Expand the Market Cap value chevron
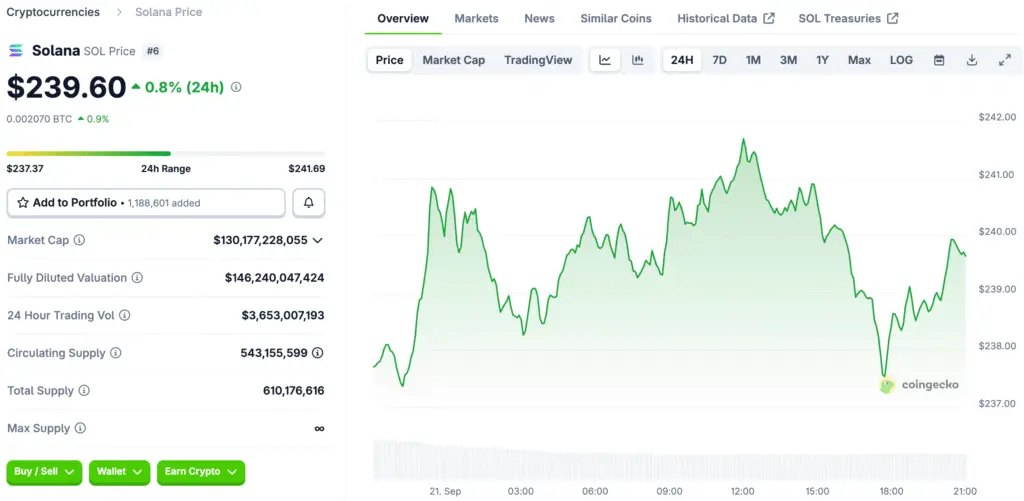Image resolution: width=1024 pixels, height=501 pixels. [317, 240]
